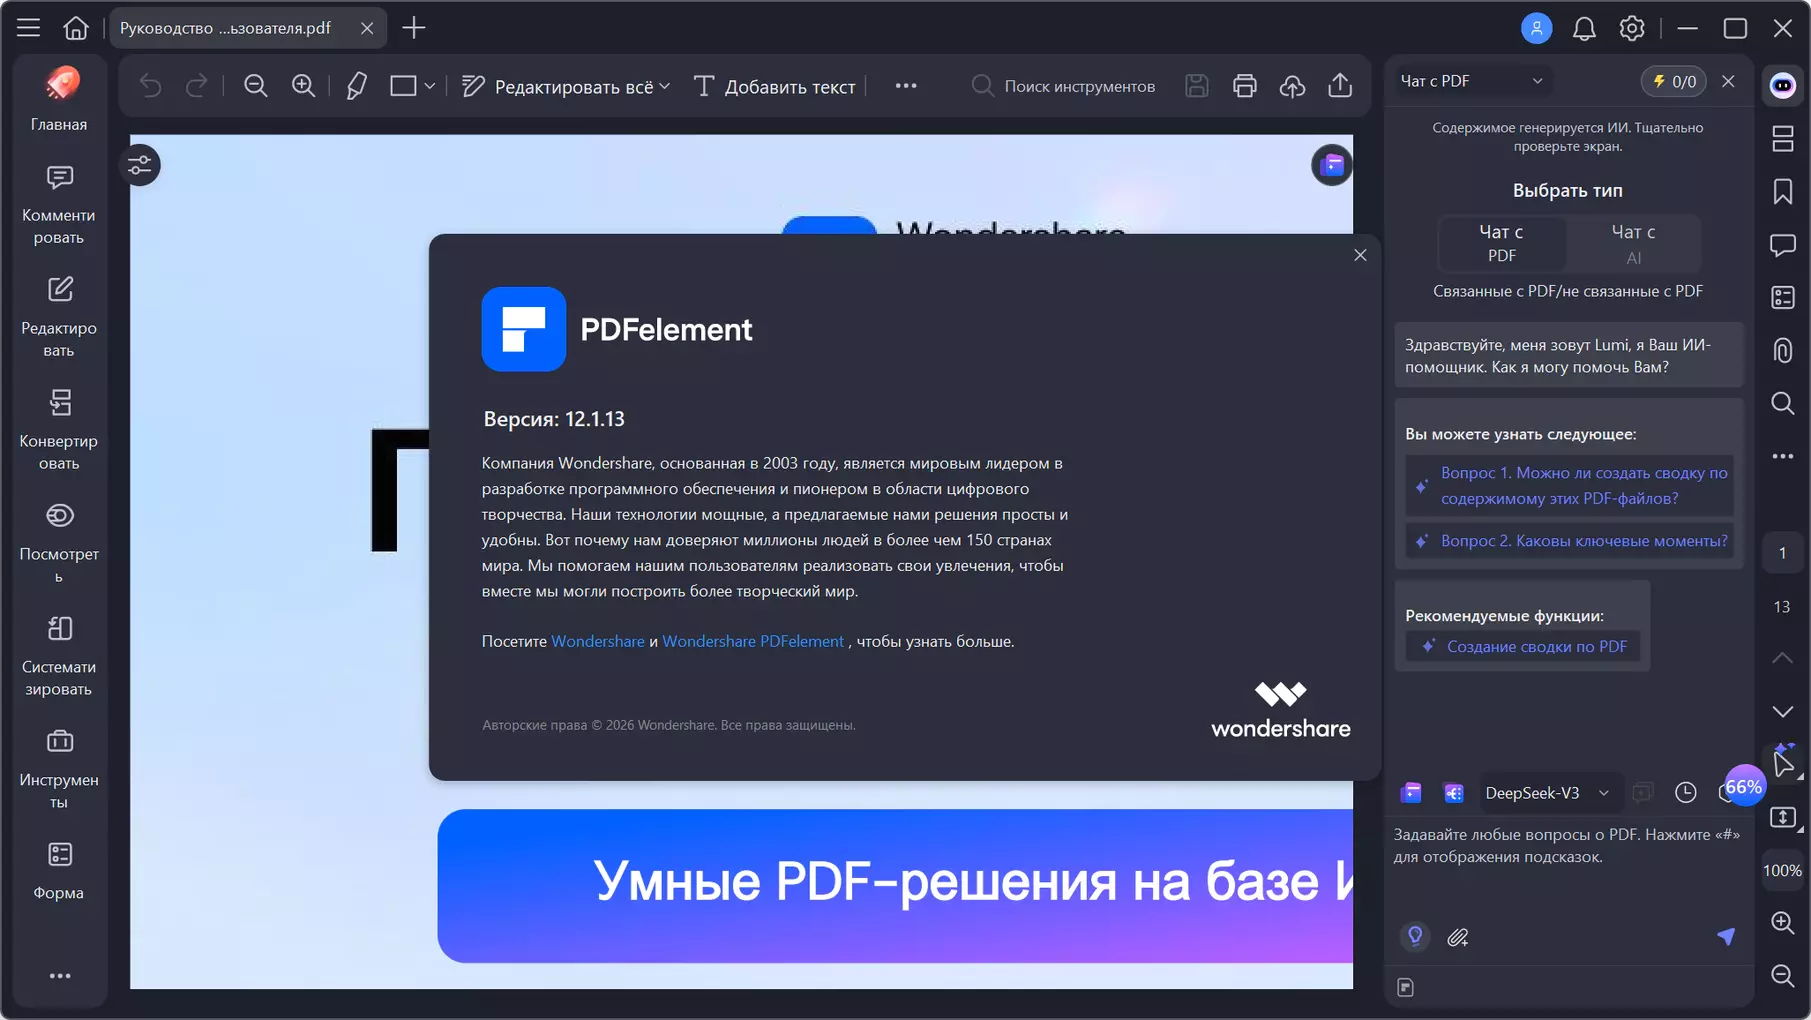Zoom out using the top toolbar magnifier
The width and height of the screenshot is (1811, 1020).
256,86
